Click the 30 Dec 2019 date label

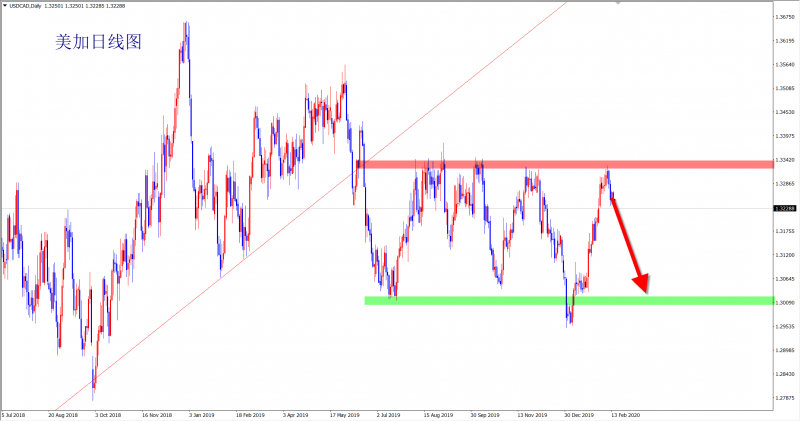(580, 413)
